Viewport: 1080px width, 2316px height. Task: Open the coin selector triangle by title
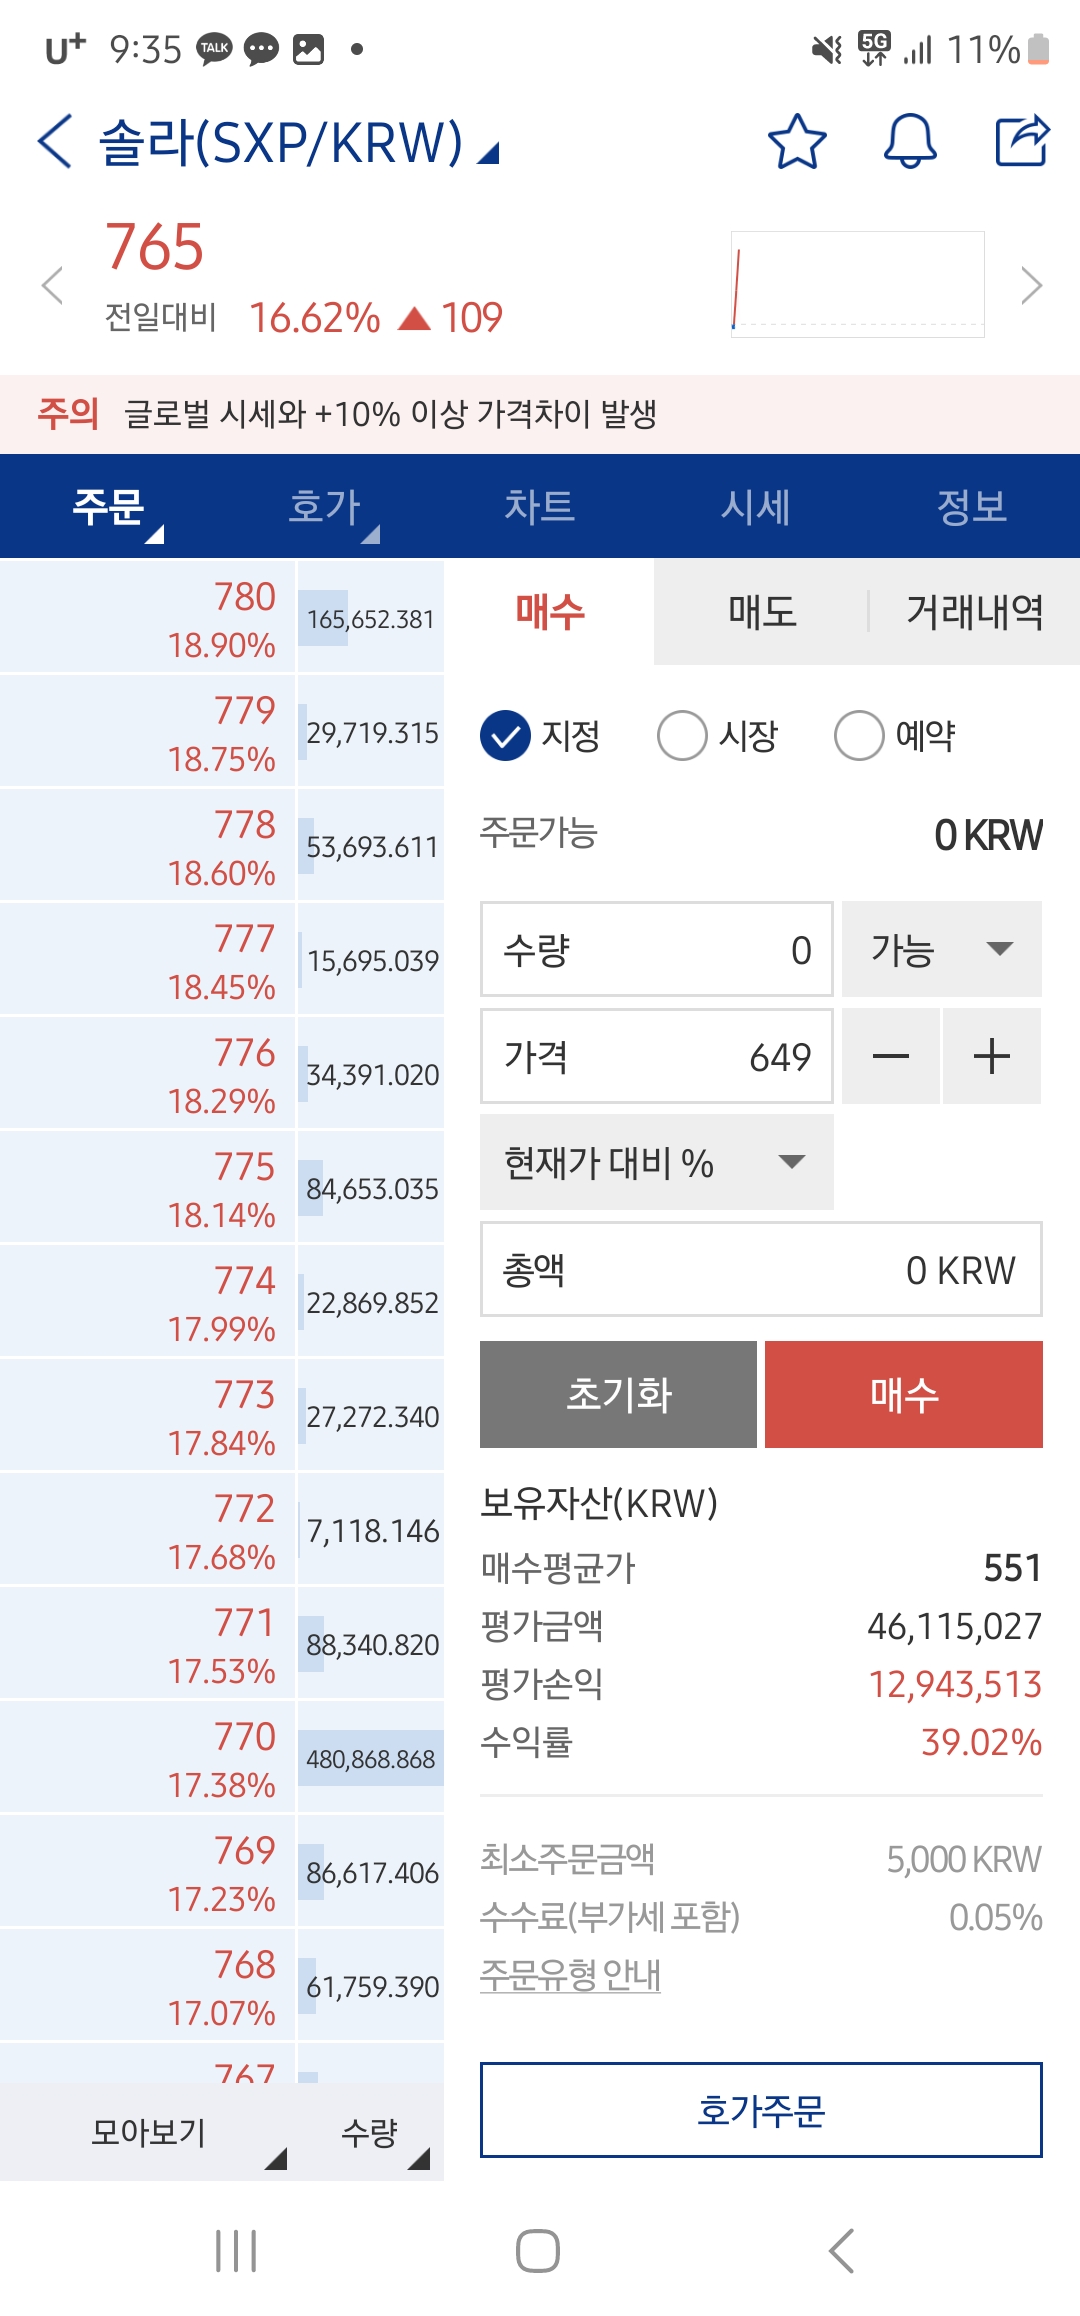(x=488, y=152)
